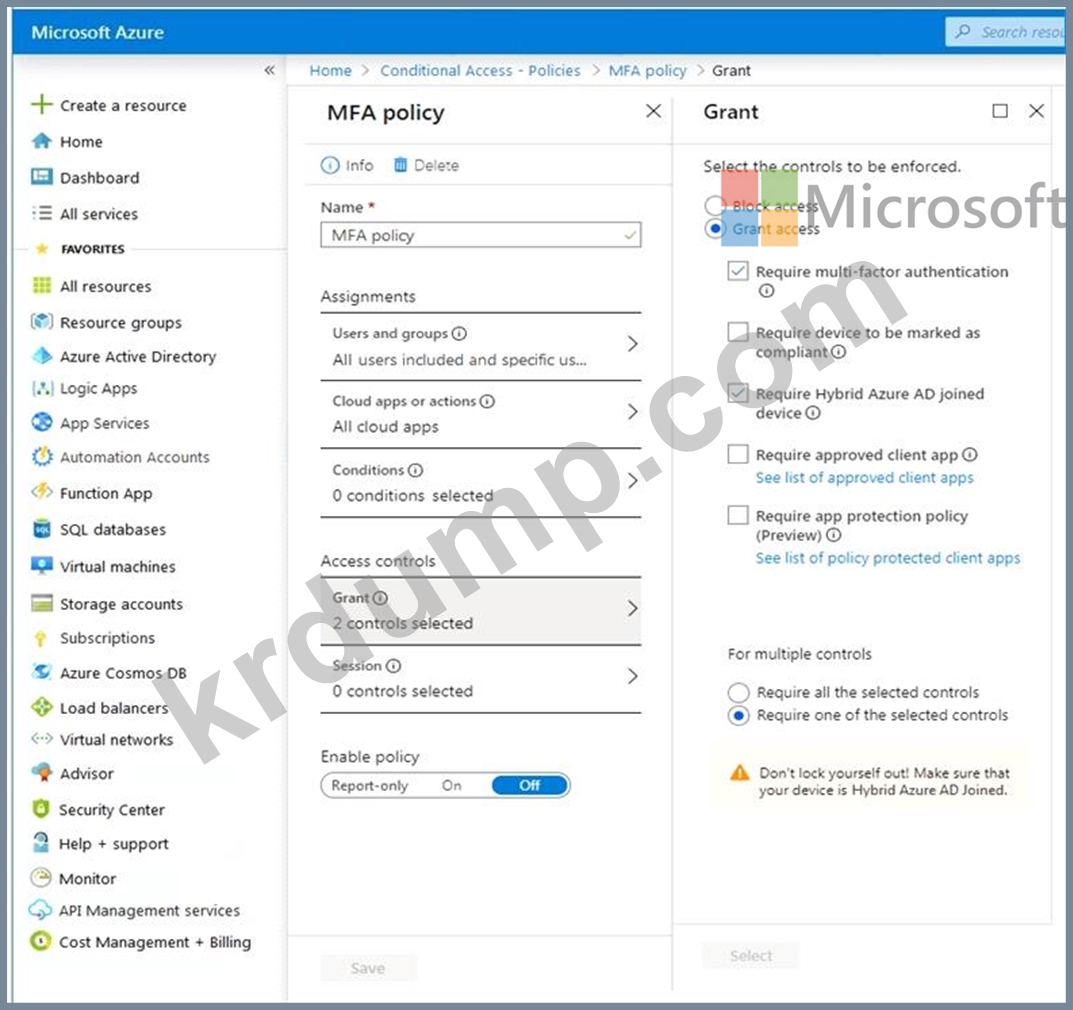Screen dimensions: 1073x1010
Task: Check Require app protection policy checkbox
Action: coord(738,515)
